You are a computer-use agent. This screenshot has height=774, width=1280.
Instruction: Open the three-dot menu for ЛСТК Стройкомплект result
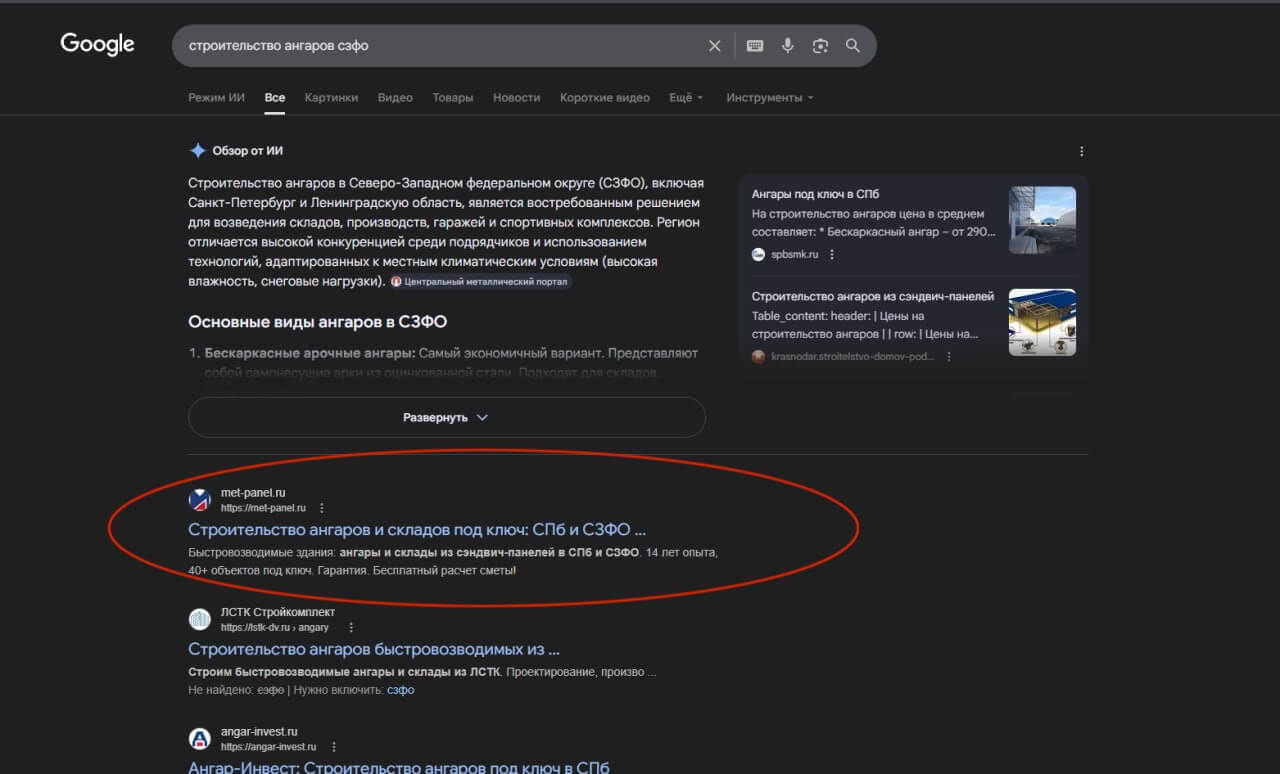(350, 626)
